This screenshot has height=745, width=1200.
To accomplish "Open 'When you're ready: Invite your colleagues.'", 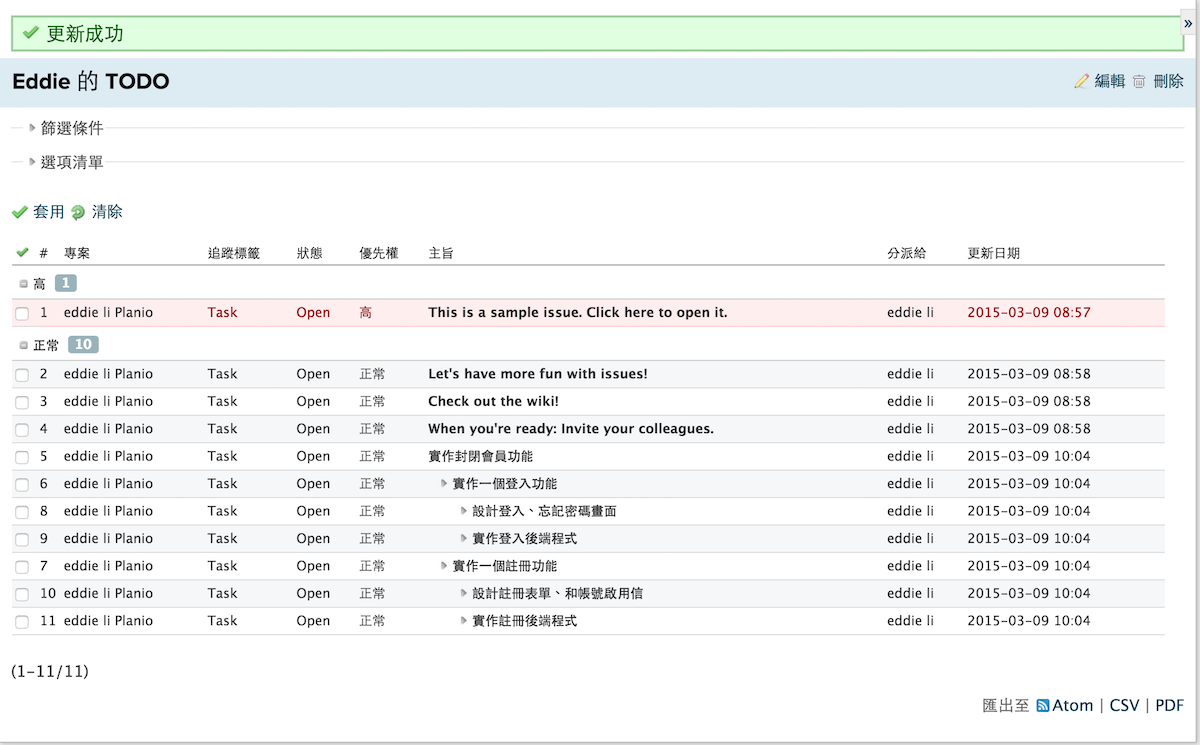I will (571, 429).
